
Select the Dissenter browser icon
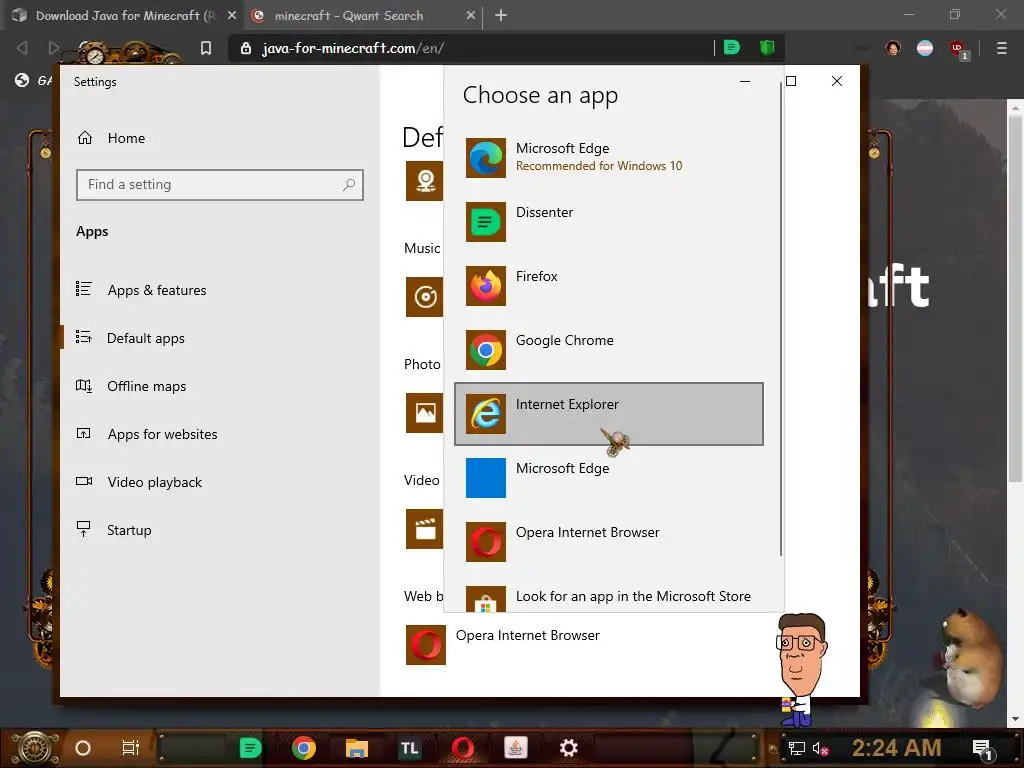485,222
